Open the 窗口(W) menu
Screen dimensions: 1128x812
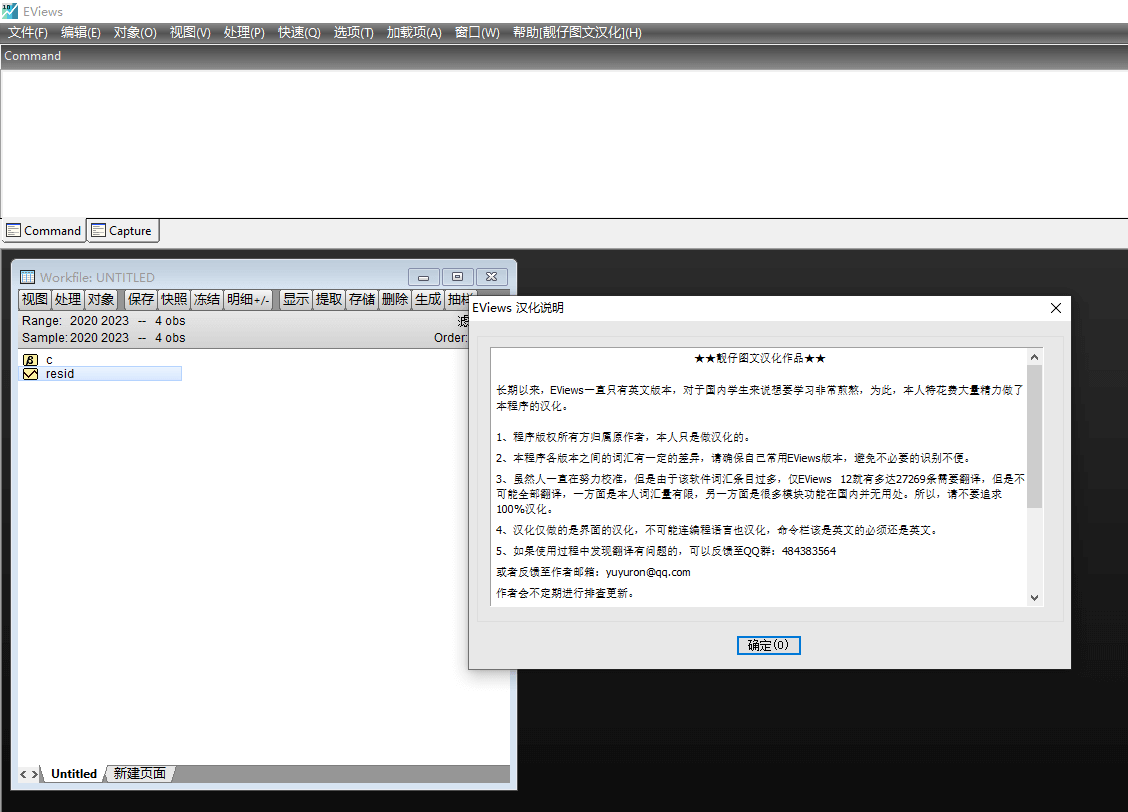tap(477, 32)
